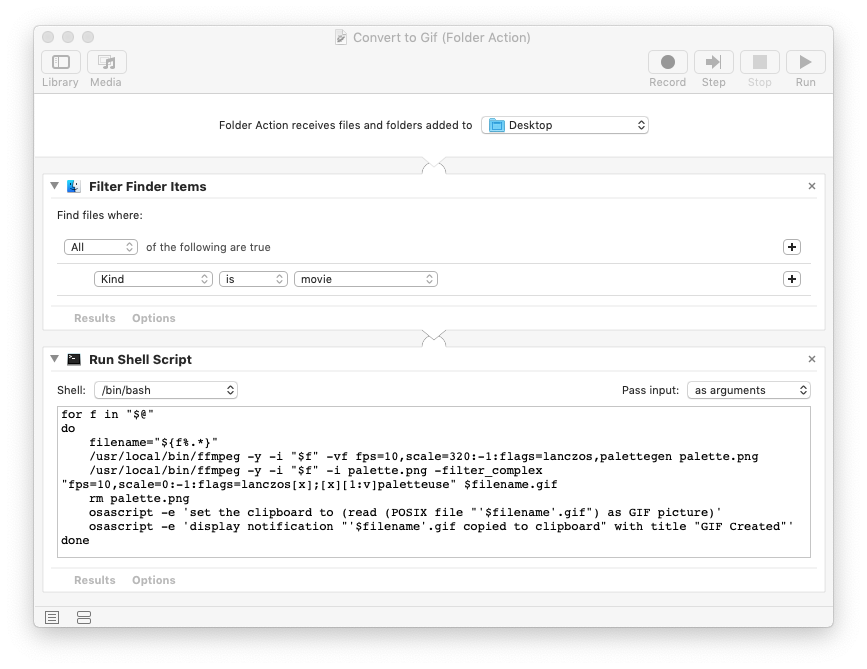Screen dimensions: 867x669
Task: Collapse the Filter Finder Items action
Action: (x=53, y=186)
